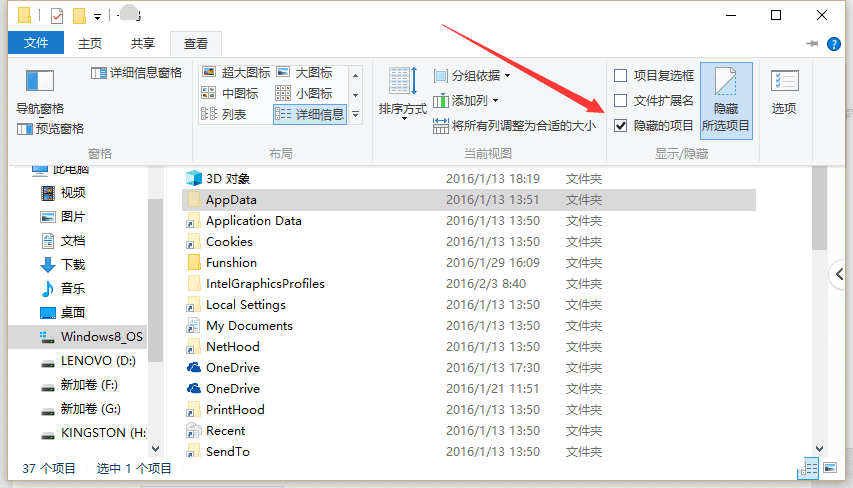Open Explorer Help via question mark icon

point(833,44)
